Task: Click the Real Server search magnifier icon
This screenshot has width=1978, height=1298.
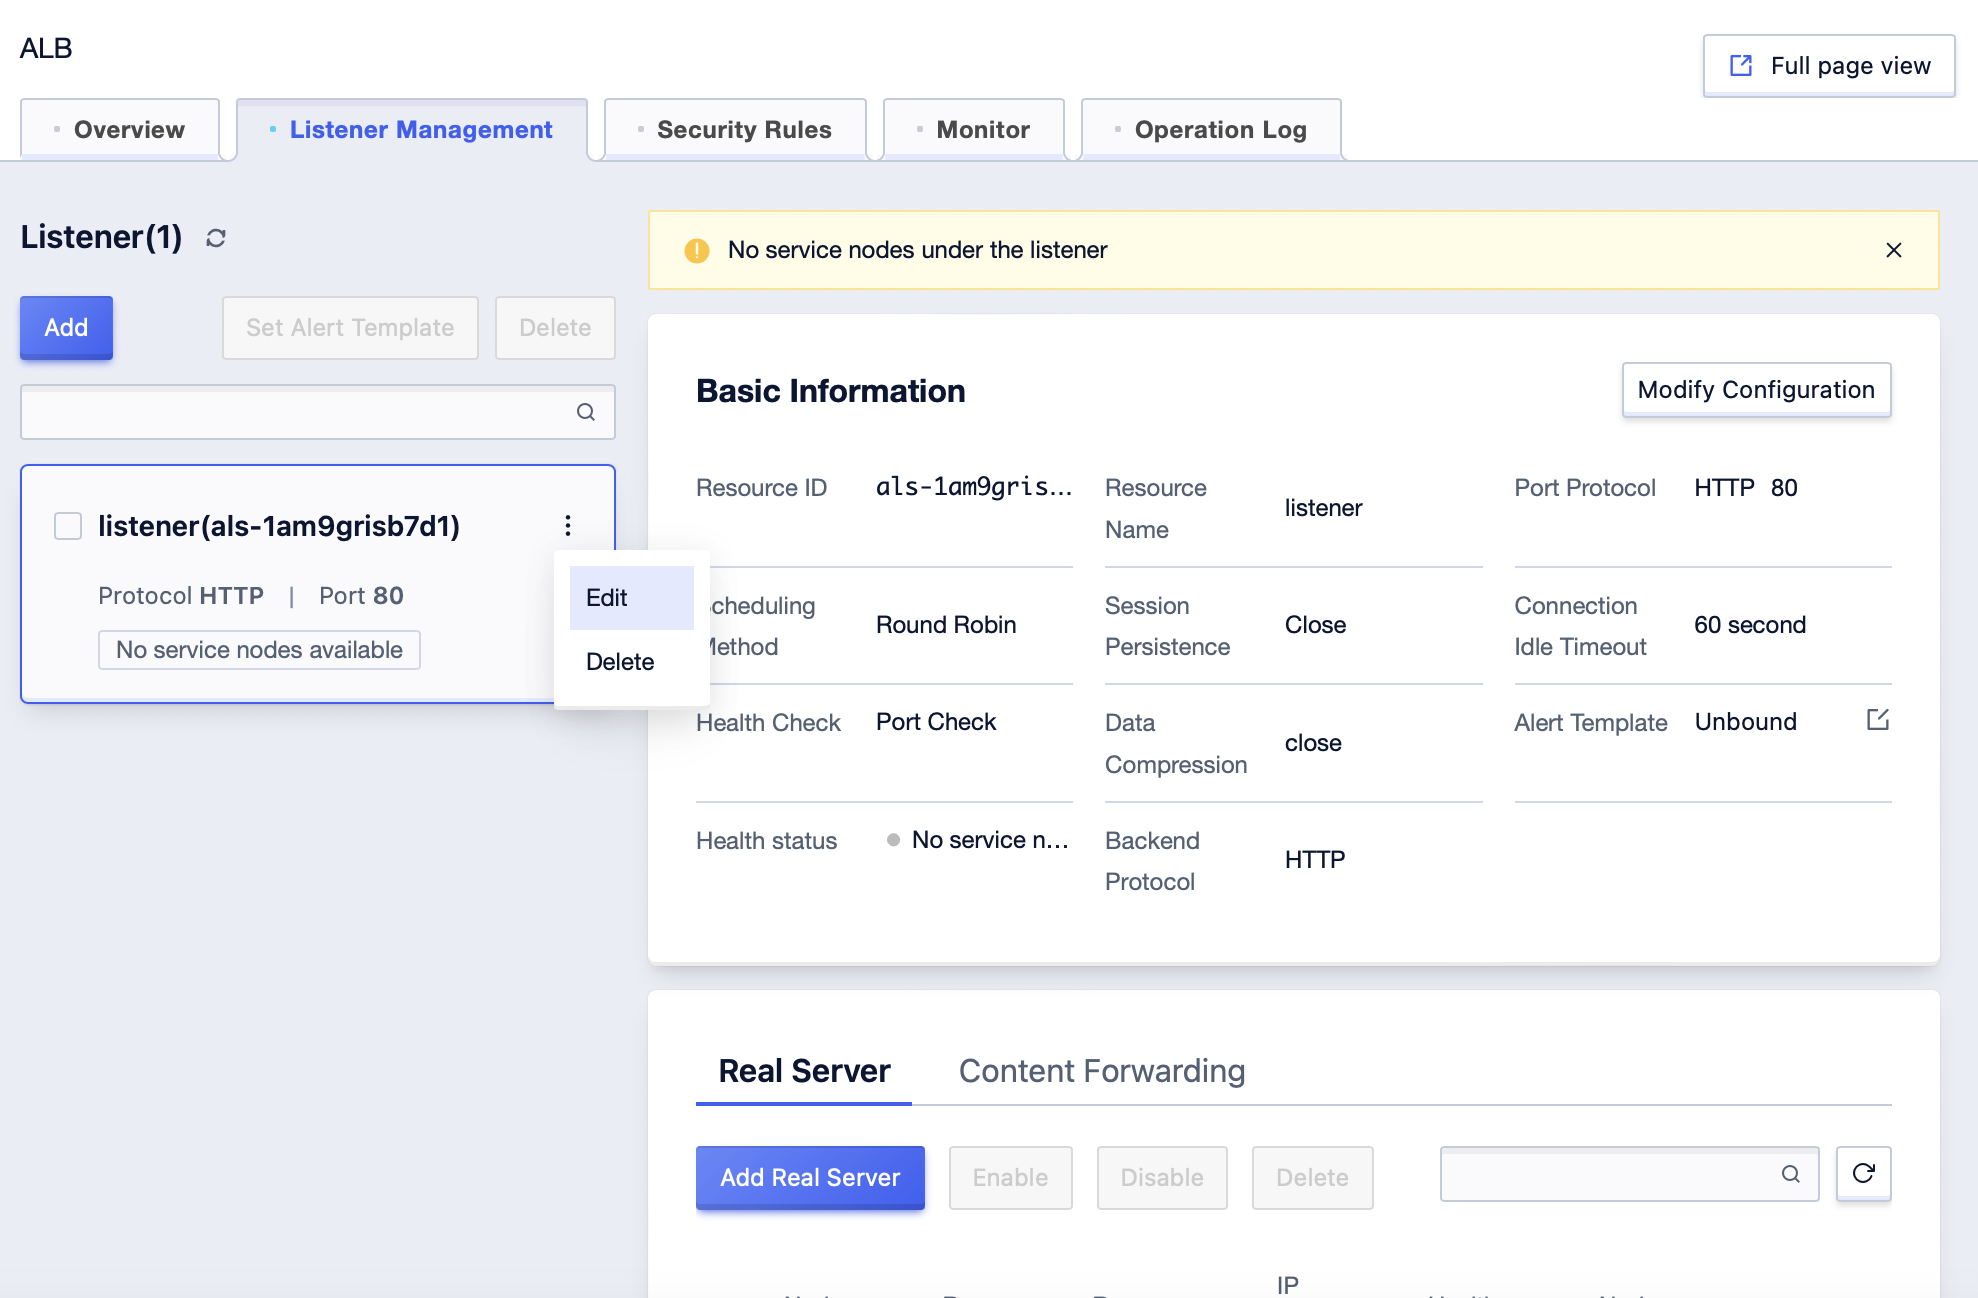Action: 1791,1174
